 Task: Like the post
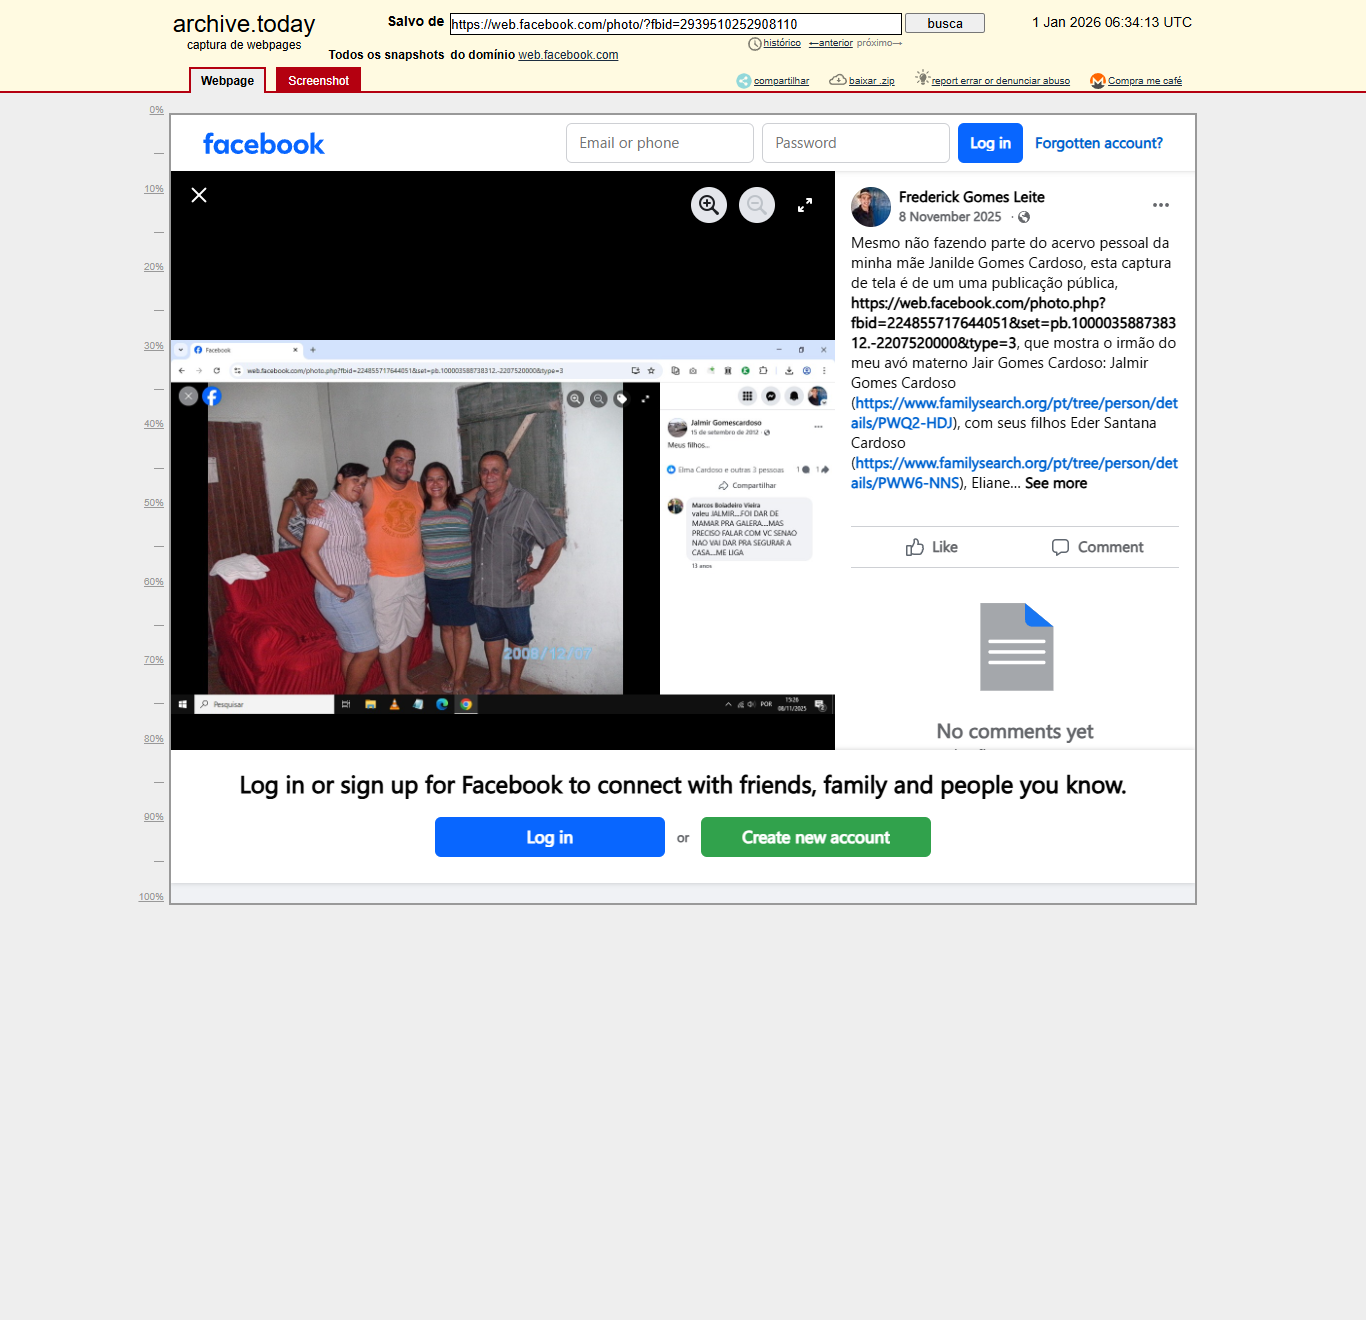(x=932, y=547)
